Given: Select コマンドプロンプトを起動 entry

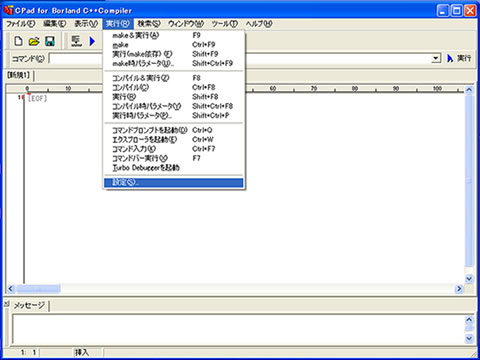Looking at the screenshot, I should pos(173,130).
